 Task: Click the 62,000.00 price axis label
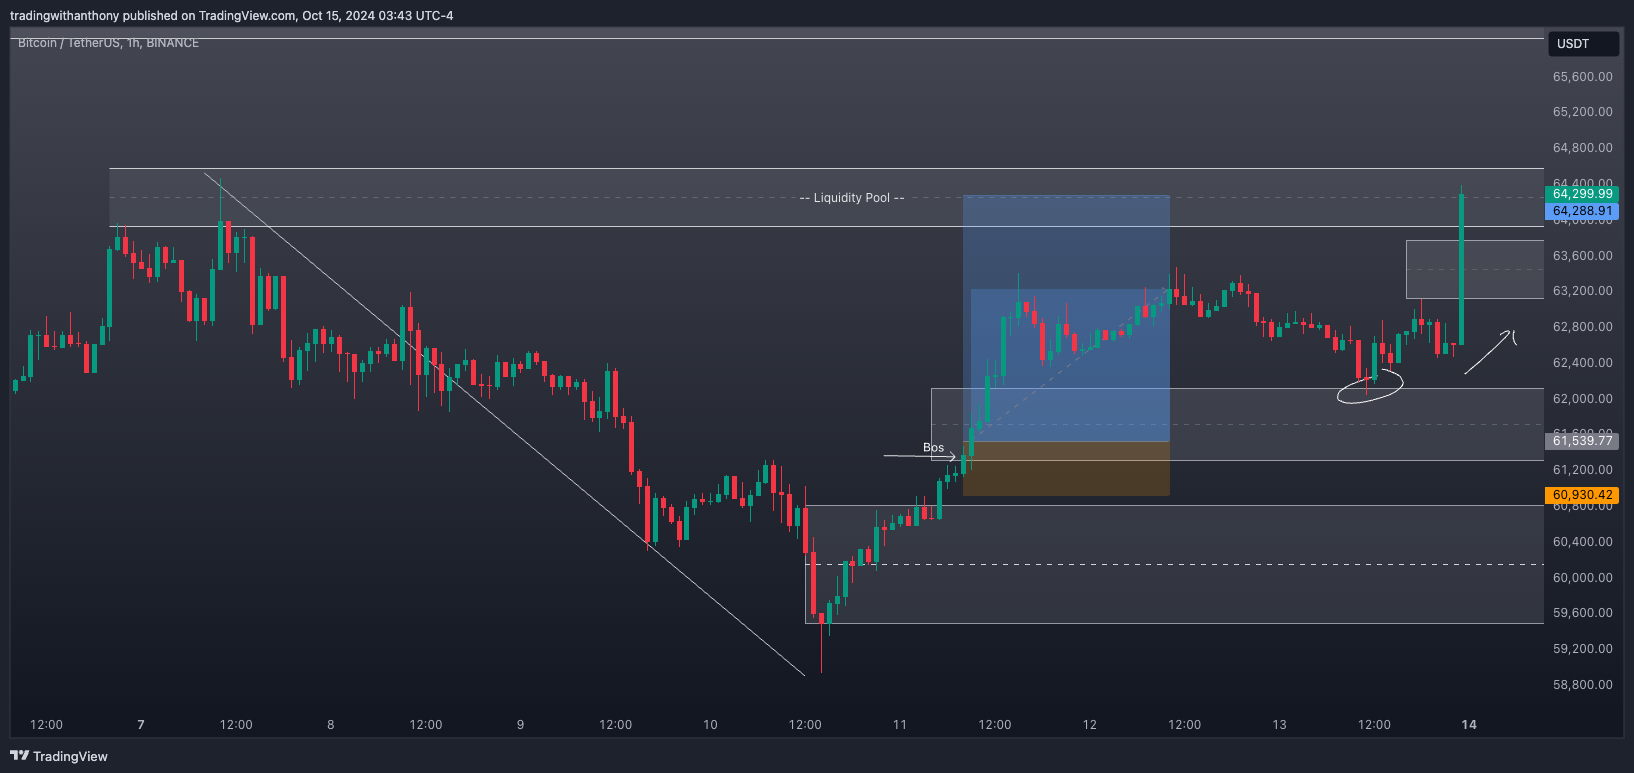[1582, 398]
